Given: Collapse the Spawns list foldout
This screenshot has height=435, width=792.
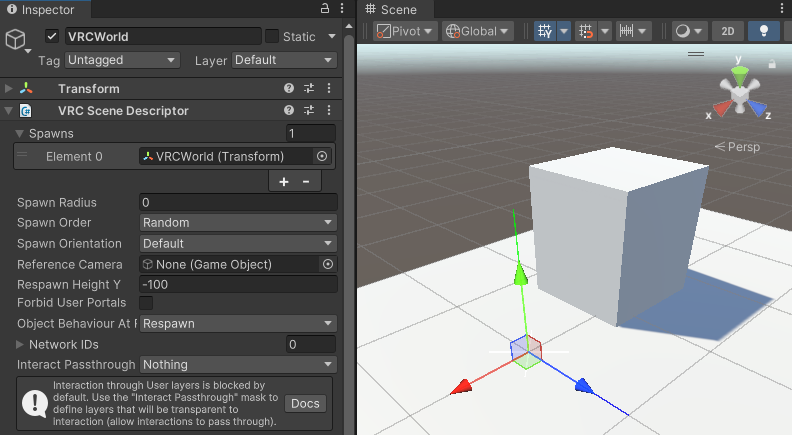Looking at the screenshot, I should [x=20, y=133].
